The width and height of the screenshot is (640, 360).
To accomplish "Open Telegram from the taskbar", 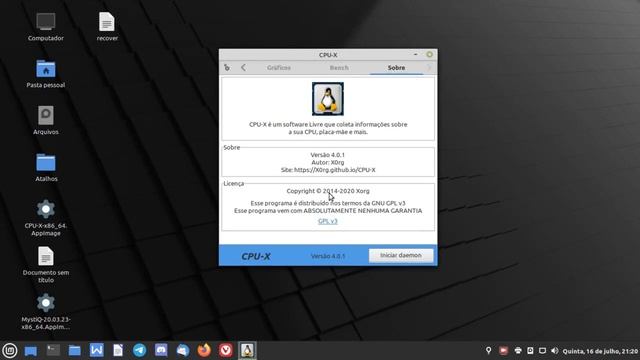I will [140, 350].
